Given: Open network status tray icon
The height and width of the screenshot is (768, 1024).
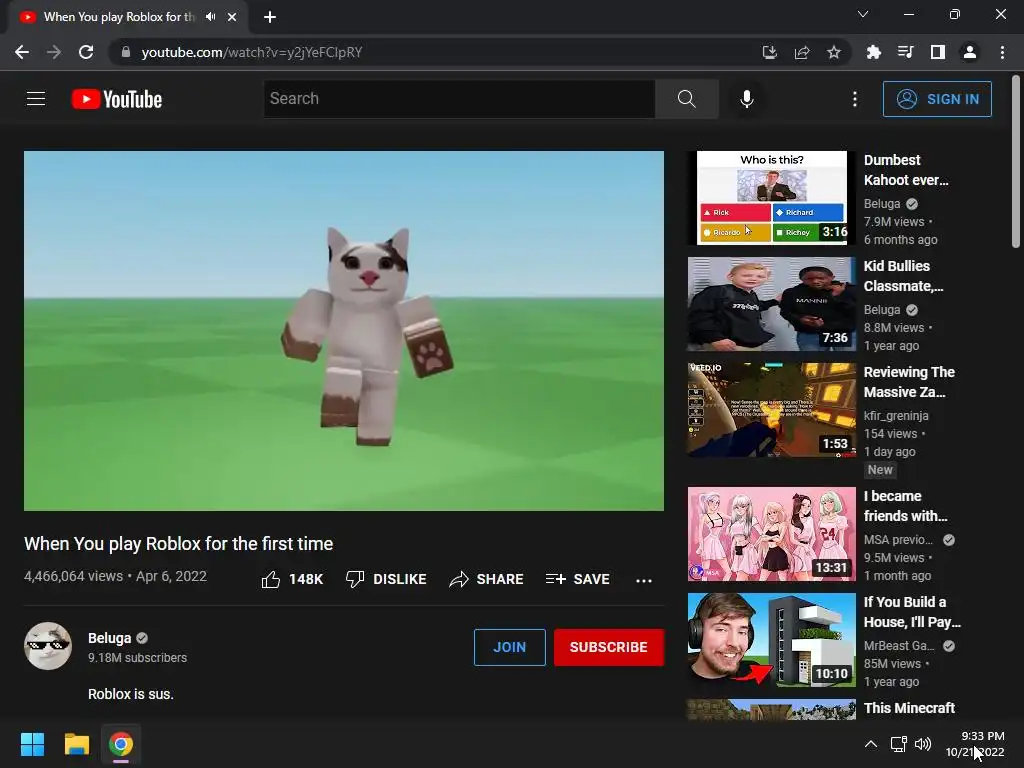Looking at the screenshot, I should 899,744.
